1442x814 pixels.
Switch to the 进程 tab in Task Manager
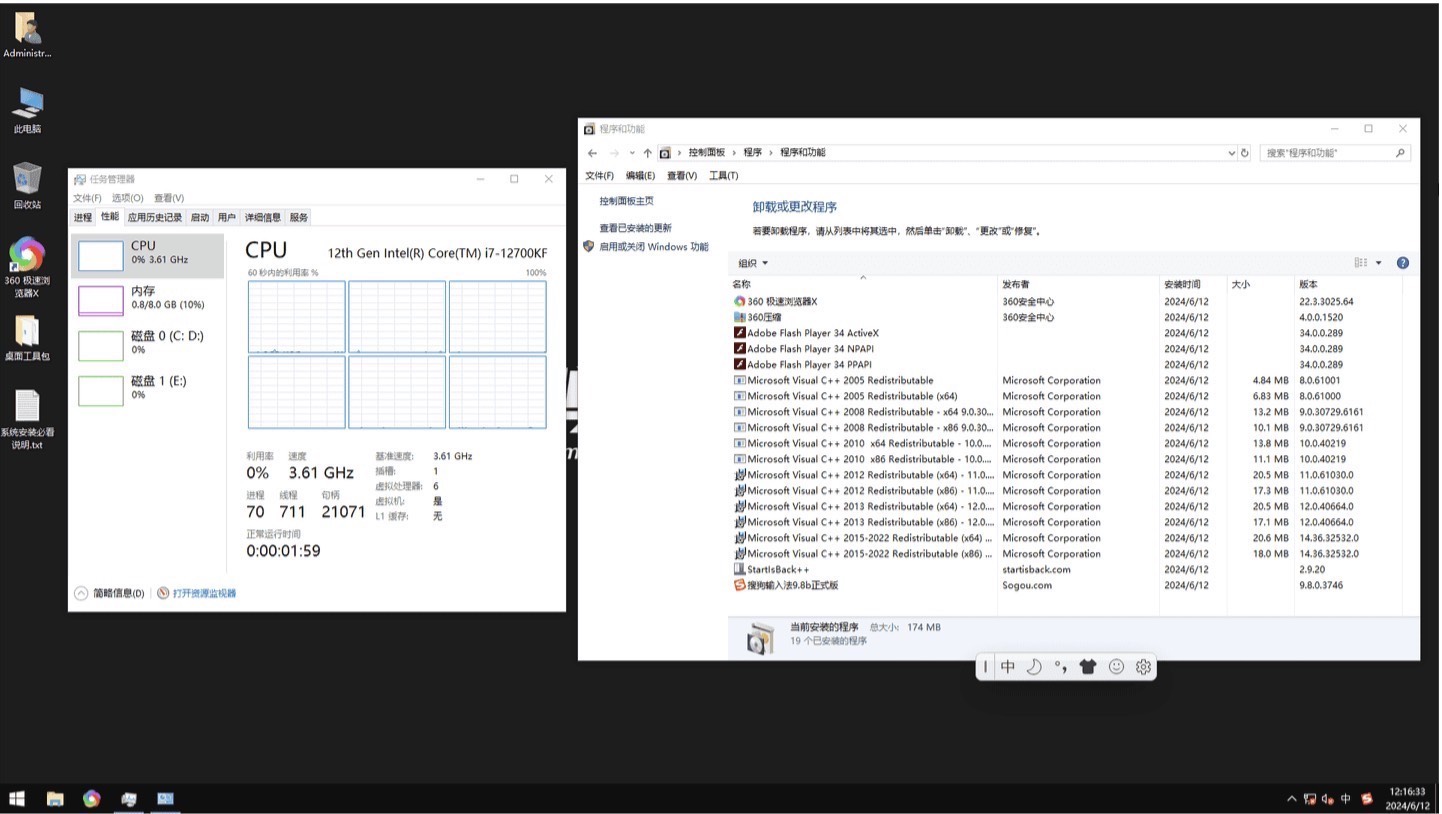(82, 217)
